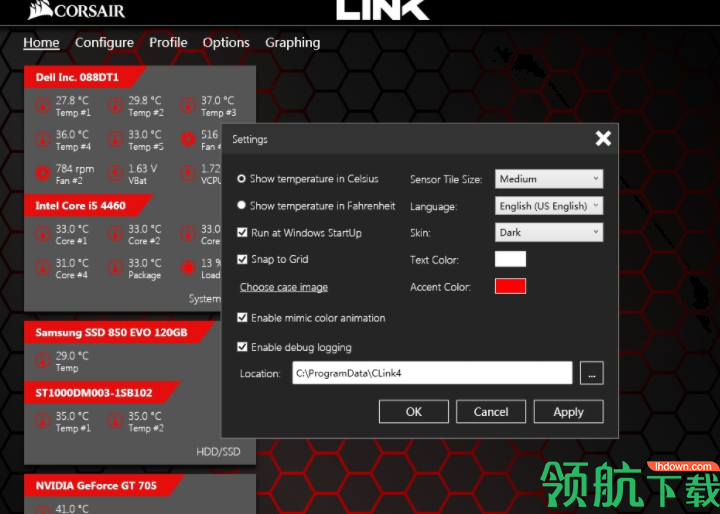Image resolution: width=720 pixels, height=514 pixels.
Task: Open the Language dropdown
Action: coord(549,206)
